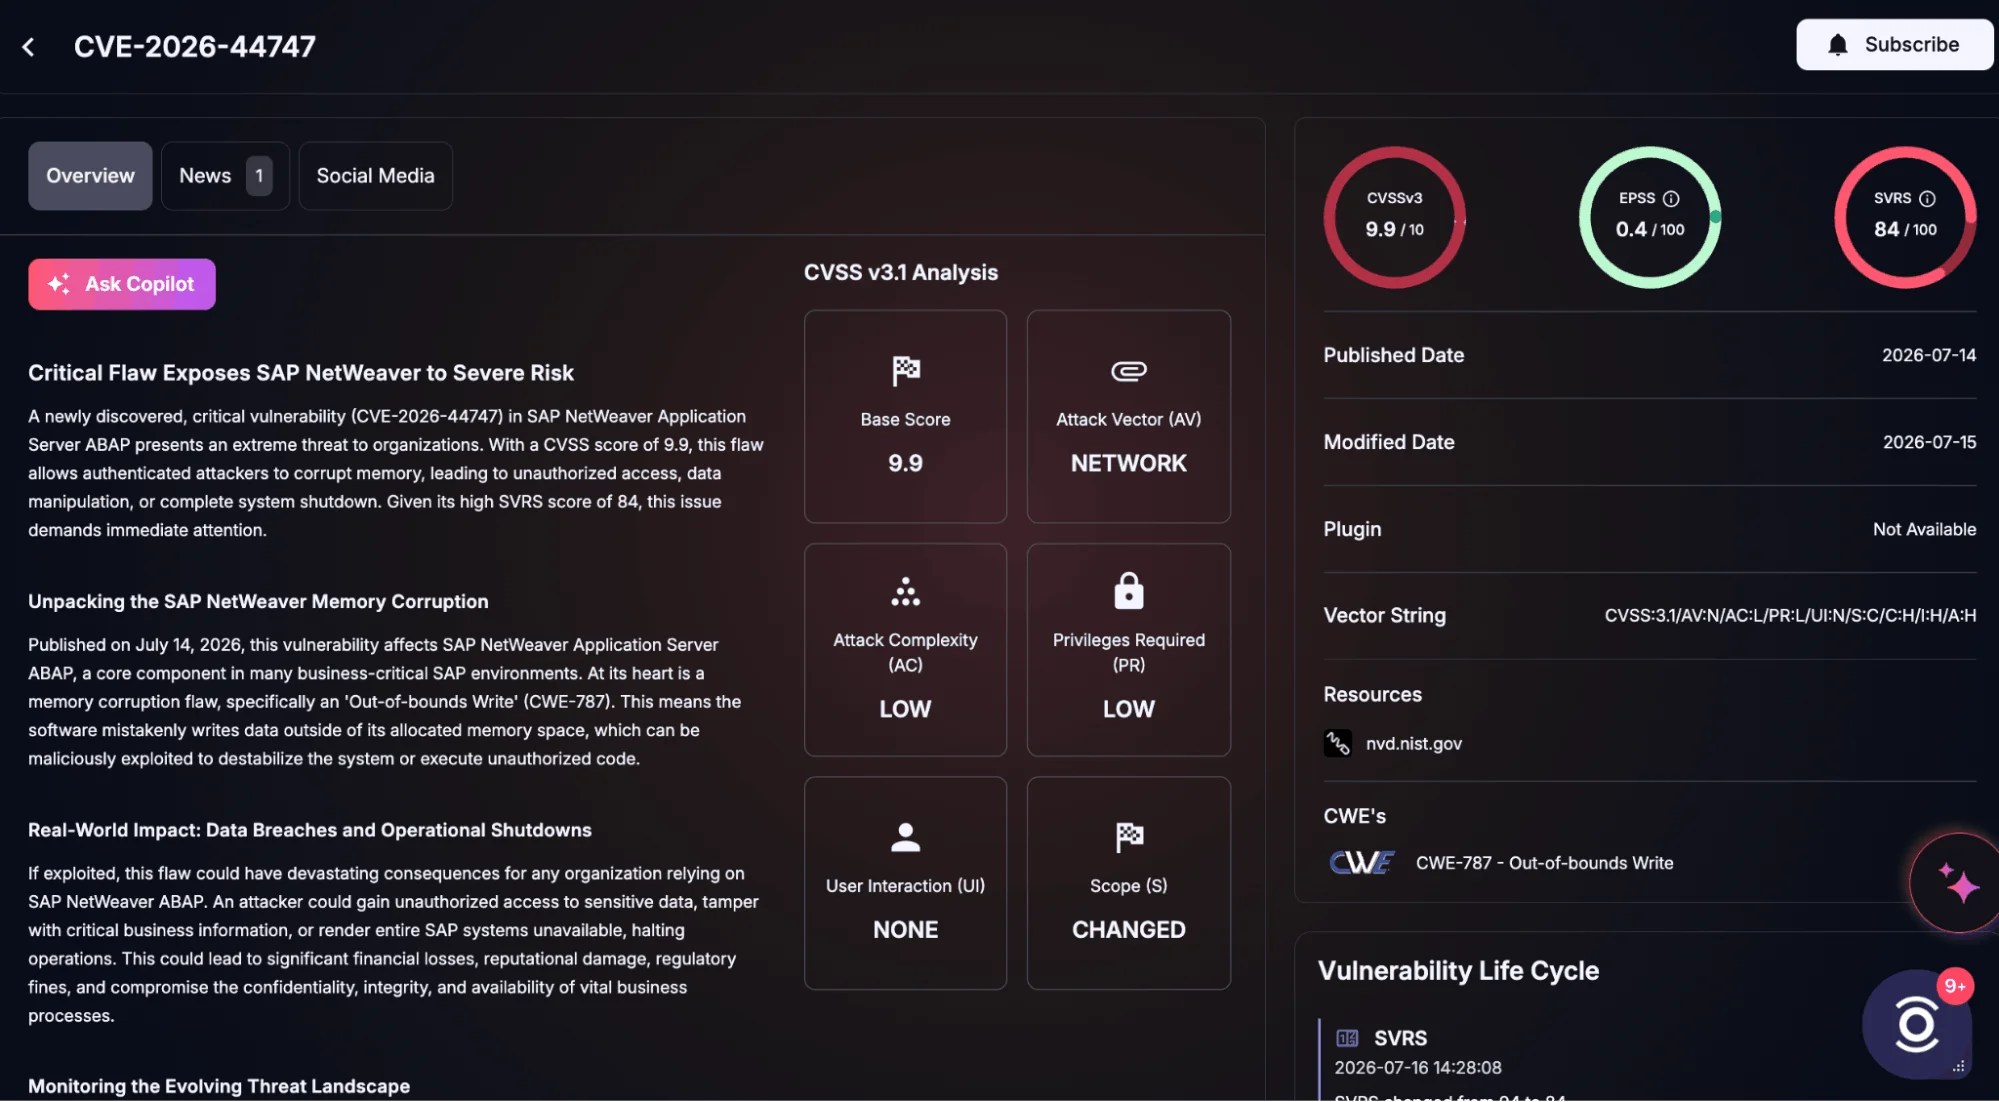
Task: Click the Attack Vector paperclip icon
Action: (1128, 371)
